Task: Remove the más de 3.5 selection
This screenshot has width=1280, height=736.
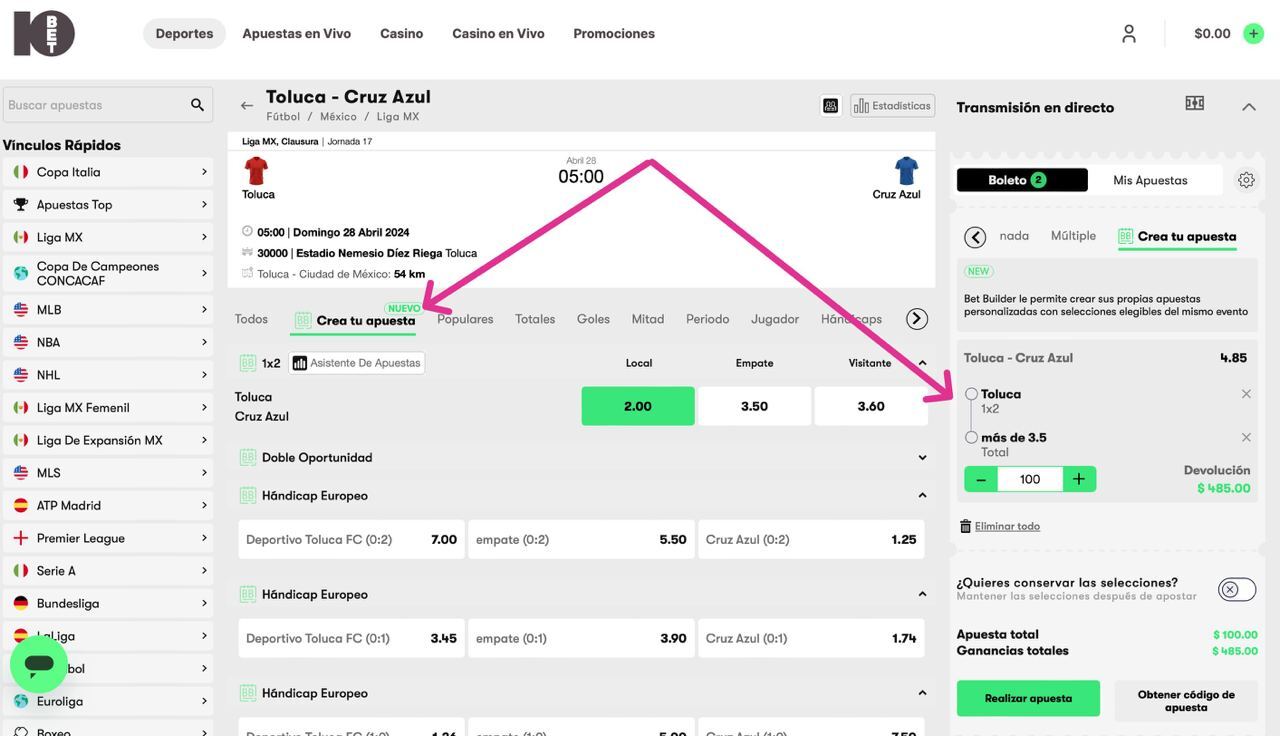Action: [1246, 437]
